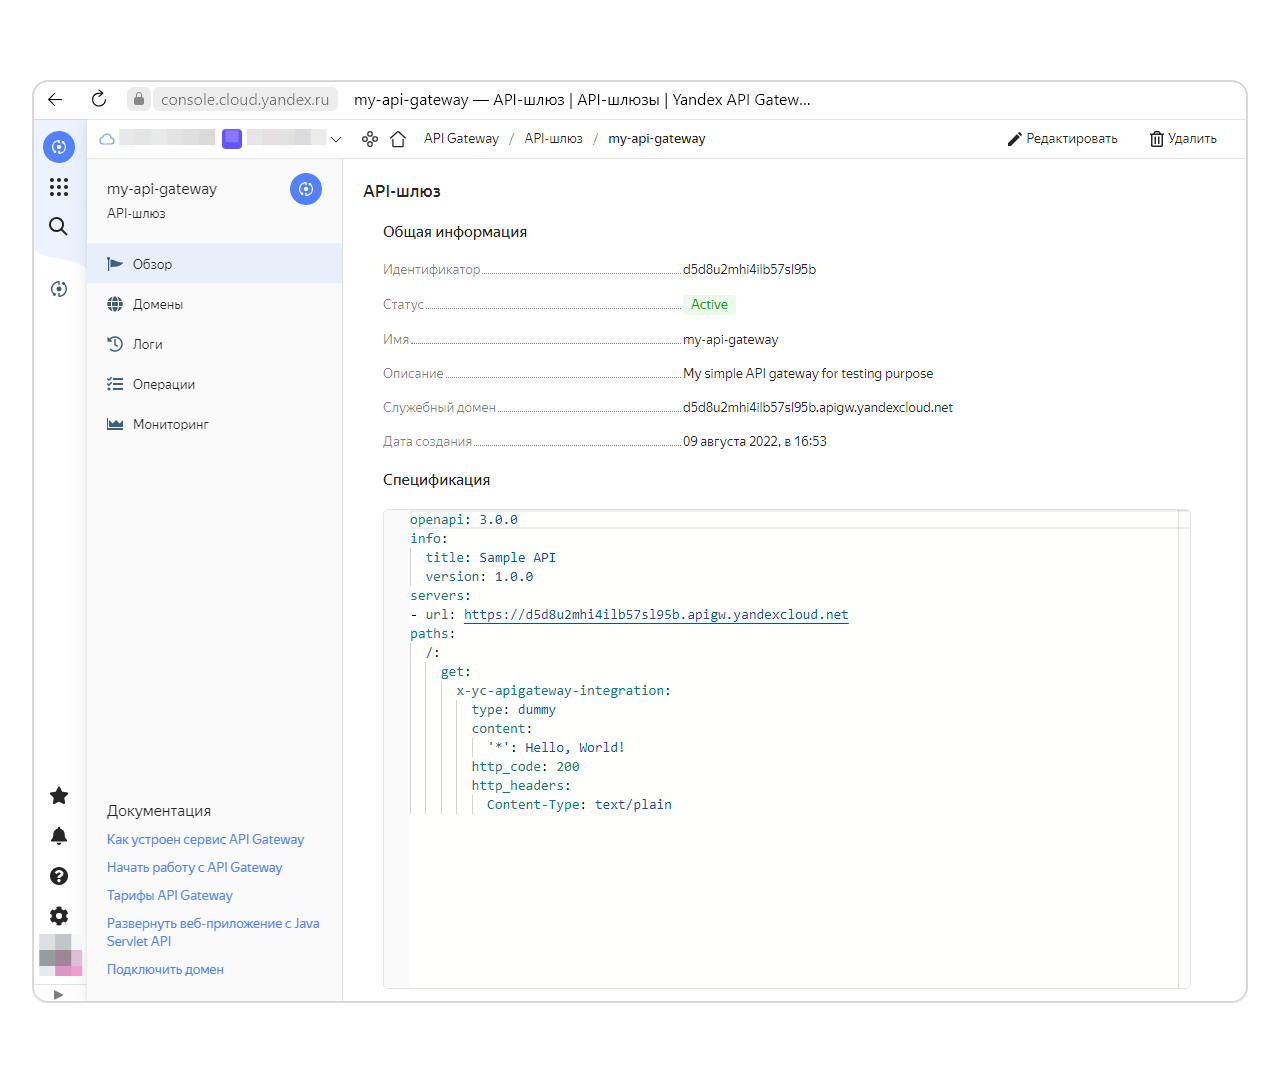The image size is (1280, 1083).
Task: Open settings via the gear icon
Action: coord(58,916)
